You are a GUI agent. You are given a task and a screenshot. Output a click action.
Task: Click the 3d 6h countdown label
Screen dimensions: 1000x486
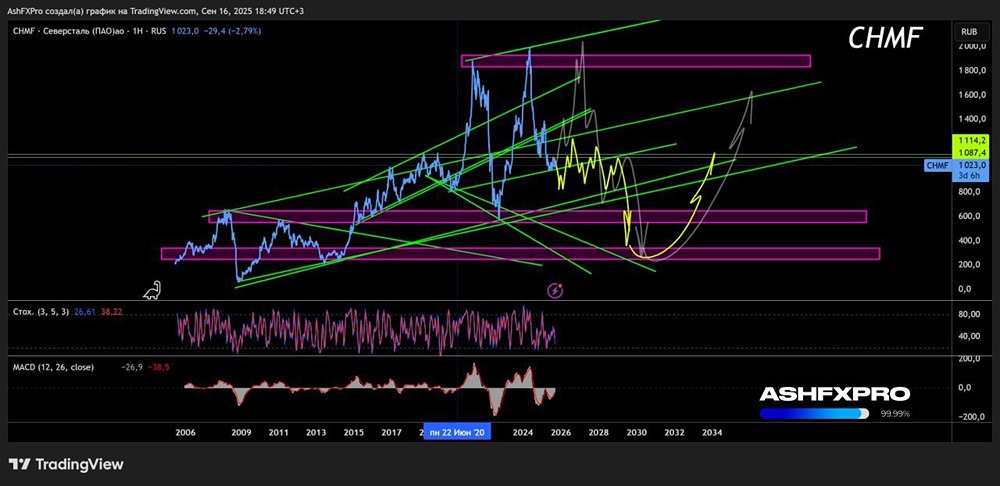(x=971, y=175)
